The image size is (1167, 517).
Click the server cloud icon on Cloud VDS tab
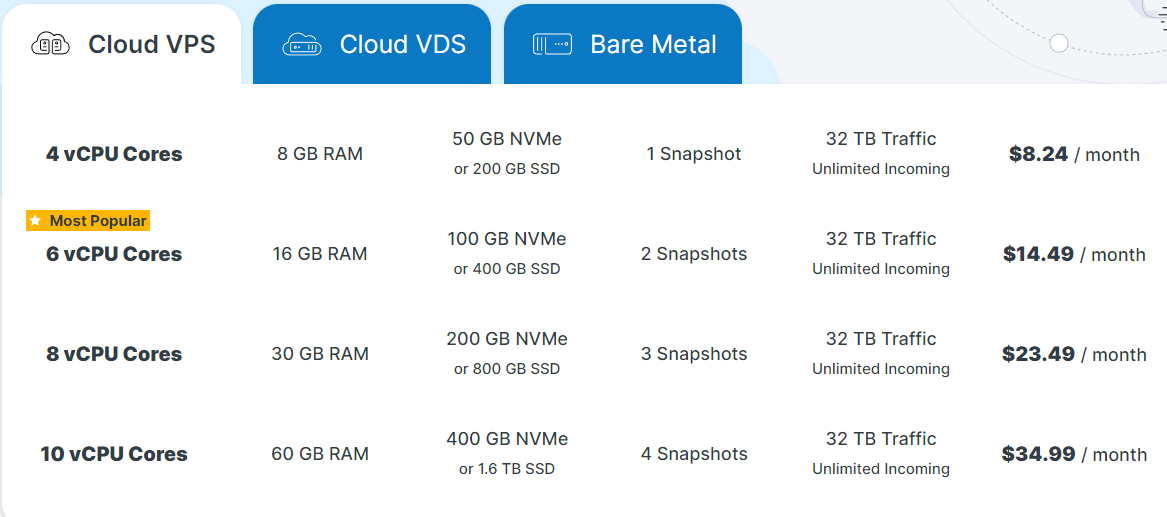tap(302, 45)
